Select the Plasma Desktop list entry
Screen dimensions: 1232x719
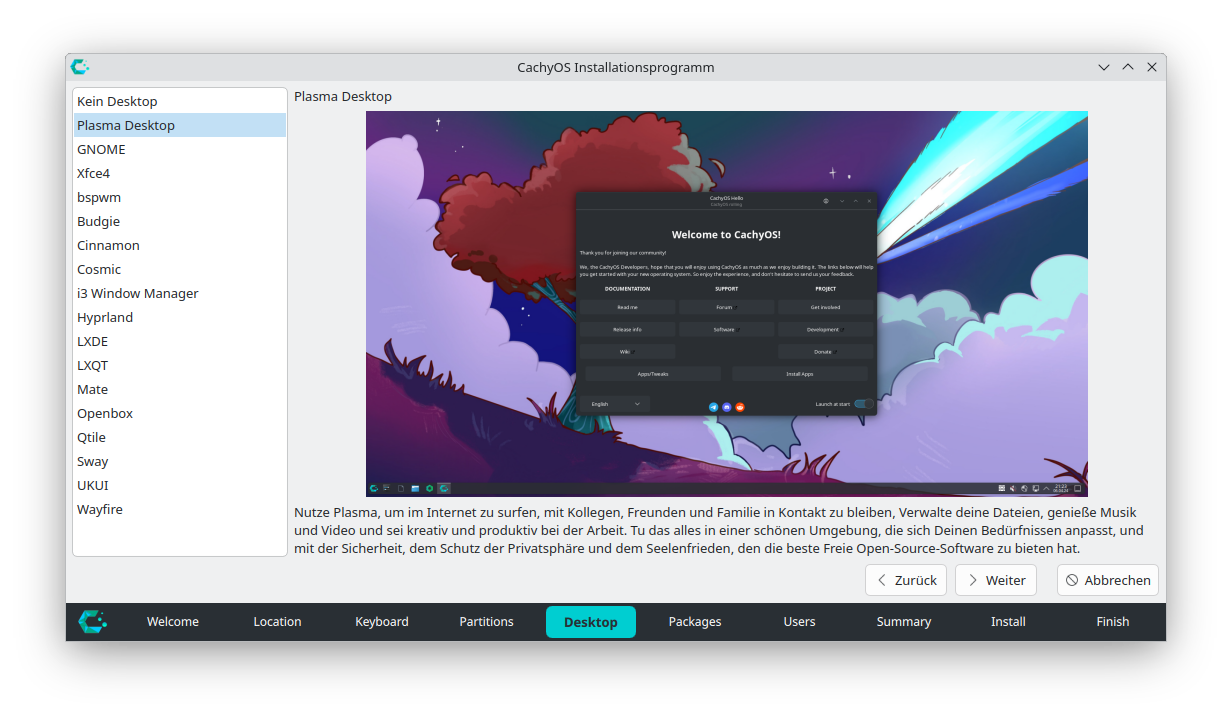(180, 125)
